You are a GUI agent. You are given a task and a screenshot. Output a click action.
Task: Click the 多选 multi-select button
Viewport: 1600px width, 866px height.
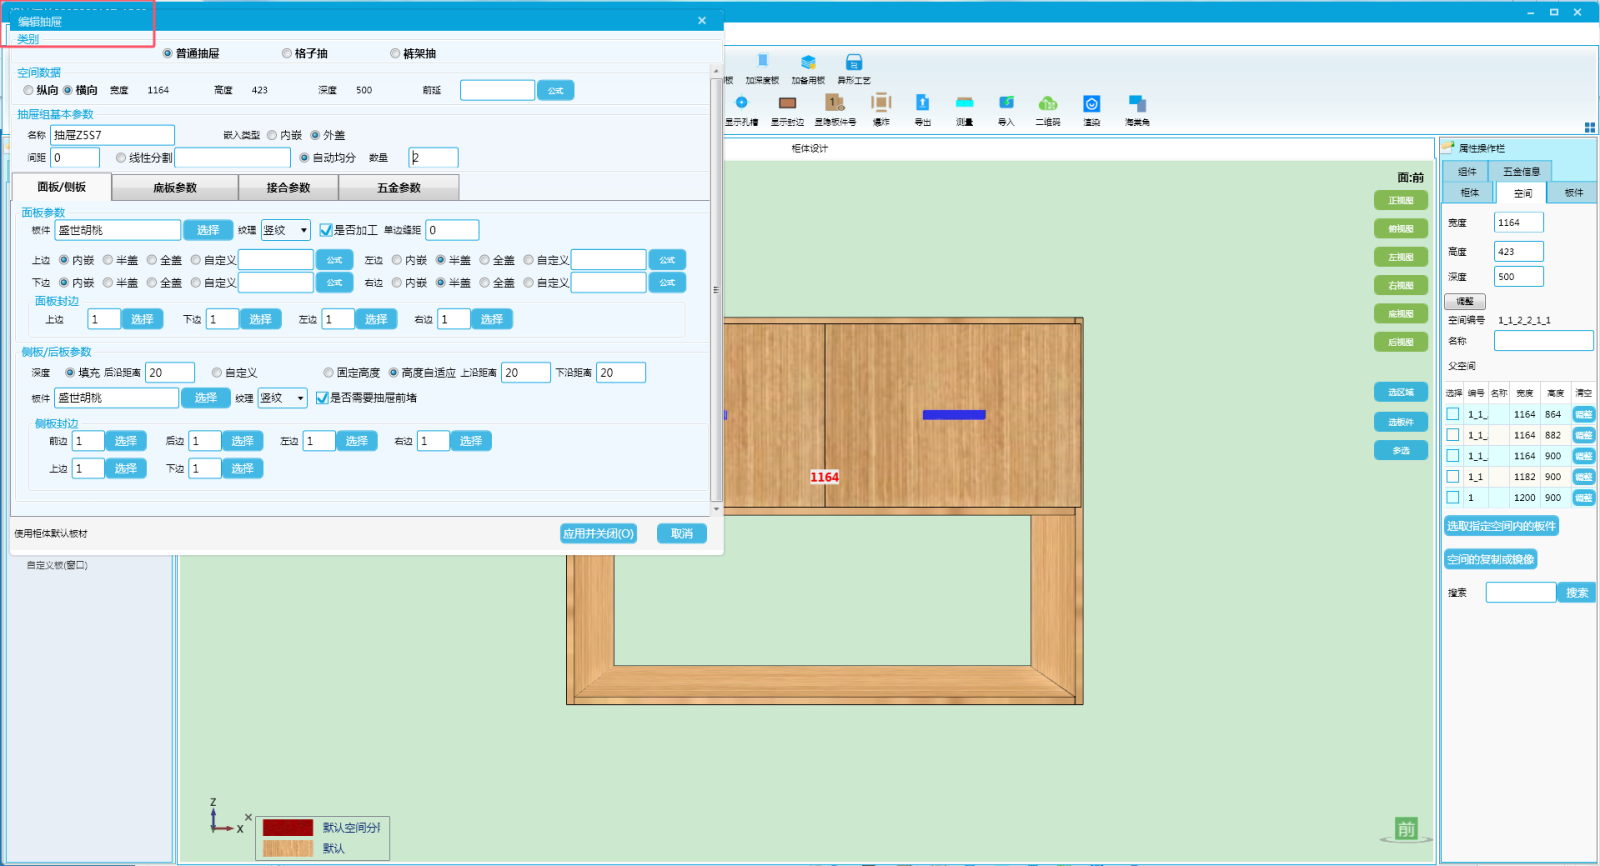1401,451
